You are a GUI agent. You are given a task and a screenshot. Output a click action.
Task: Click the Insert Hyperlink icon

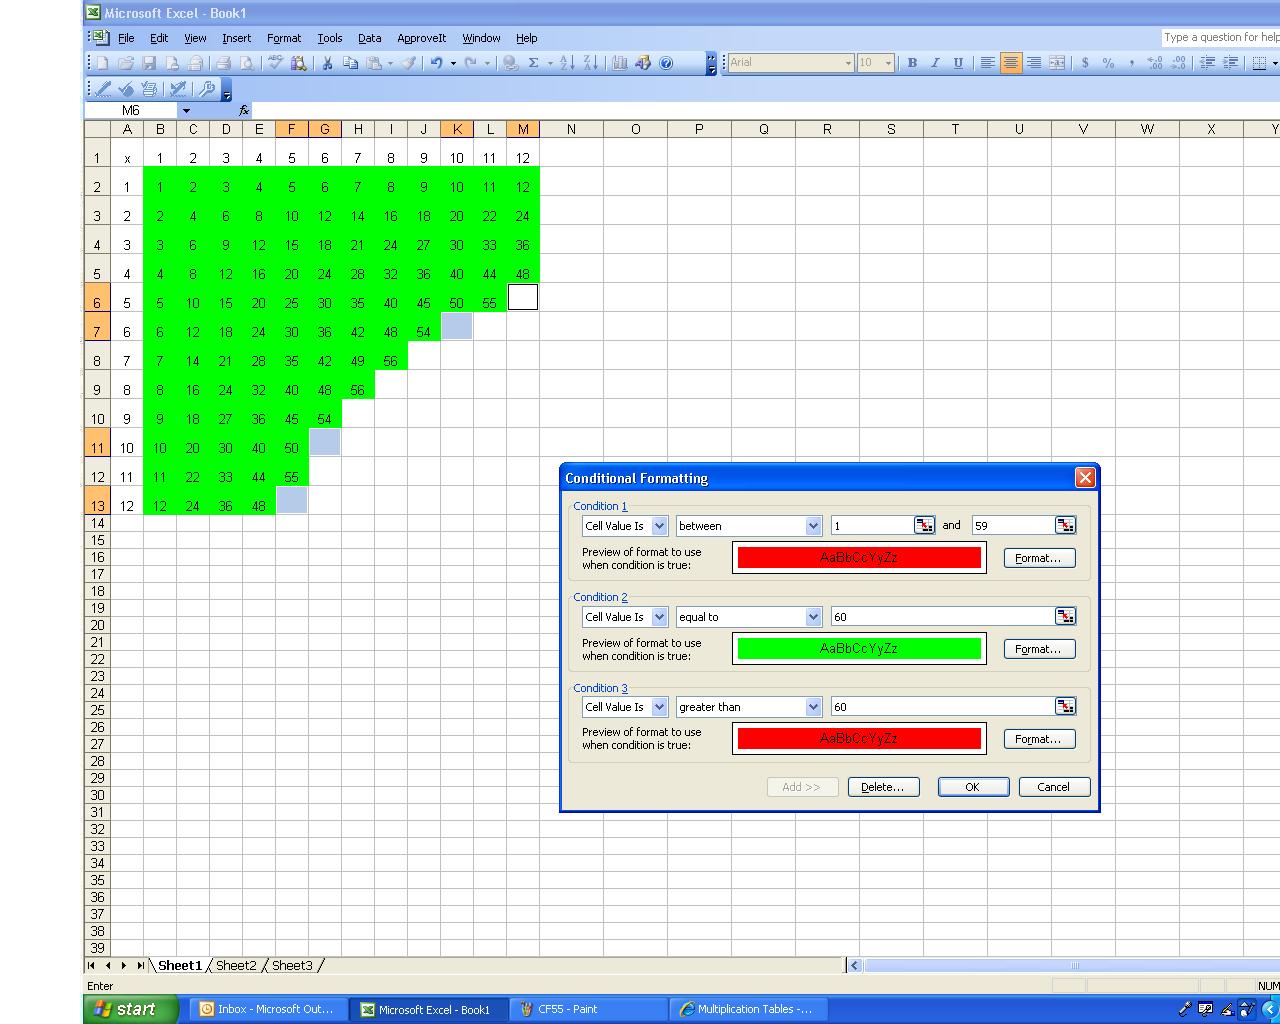[x=510, y=63]
